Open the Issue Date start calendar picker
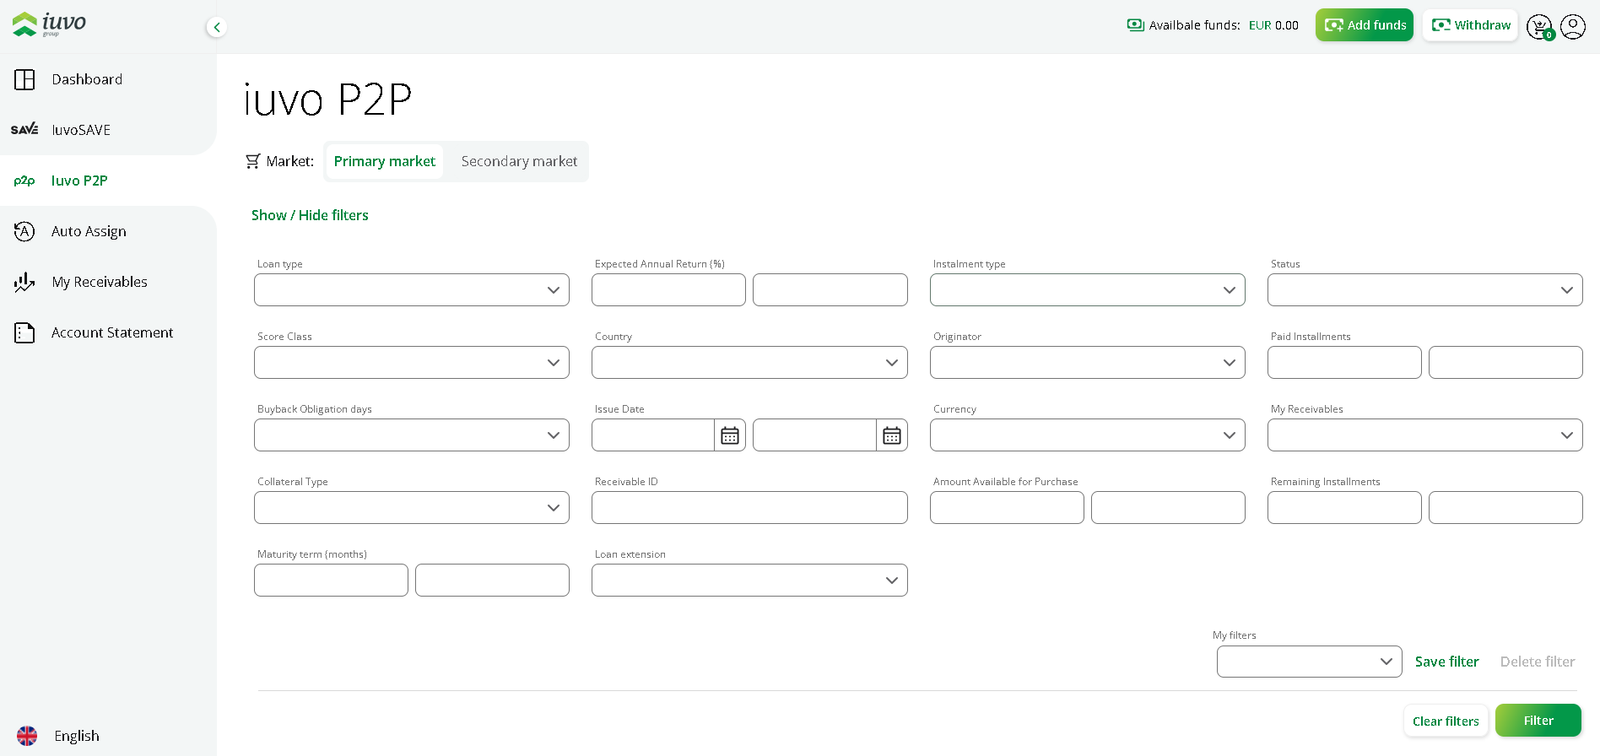The height and width of the screenshot is (756, 1600). pos(730,435)
